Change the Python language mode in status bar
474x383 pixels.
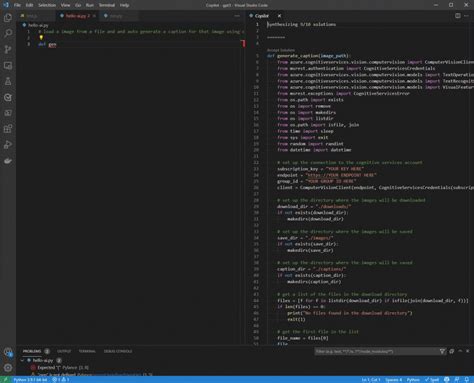point(413,380)
